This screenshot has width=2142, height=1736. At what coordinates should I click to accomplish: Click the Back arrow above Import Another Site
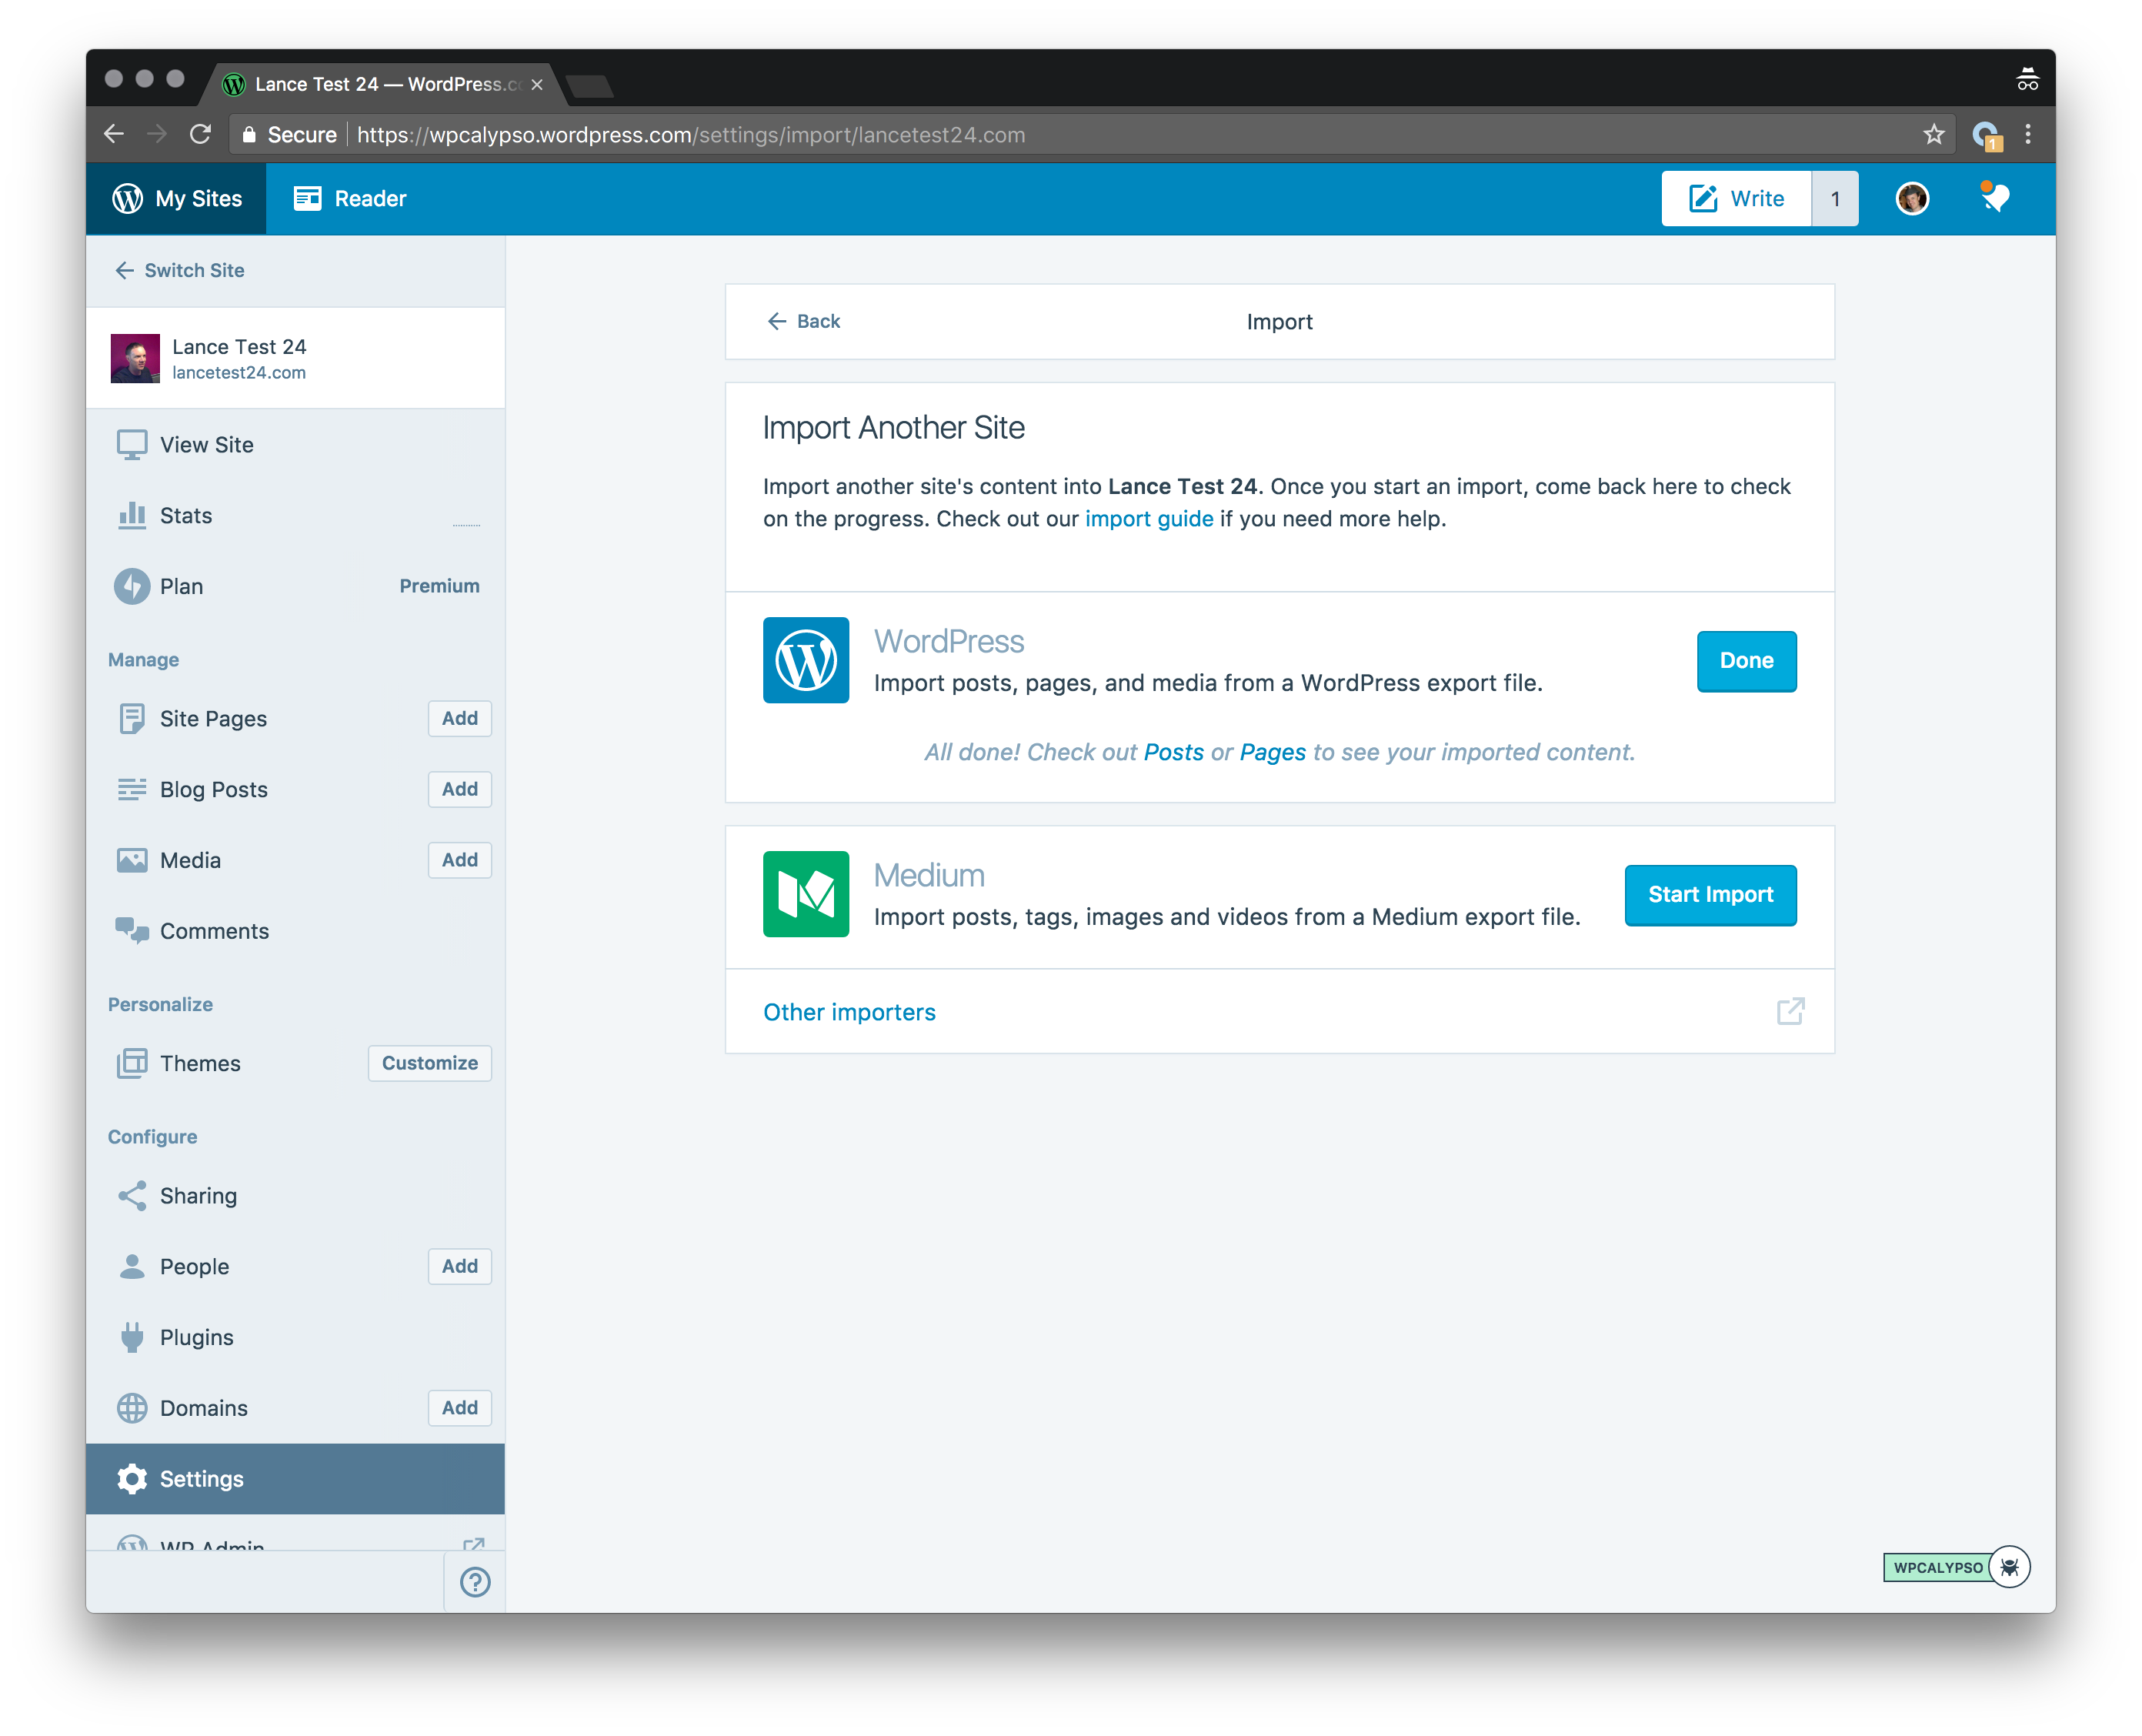[803, 321]
